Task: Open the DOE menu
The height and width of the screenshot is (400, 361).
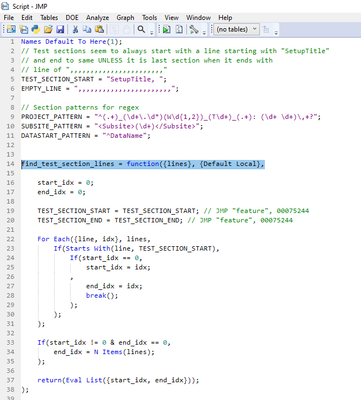Action: [72, 18]
